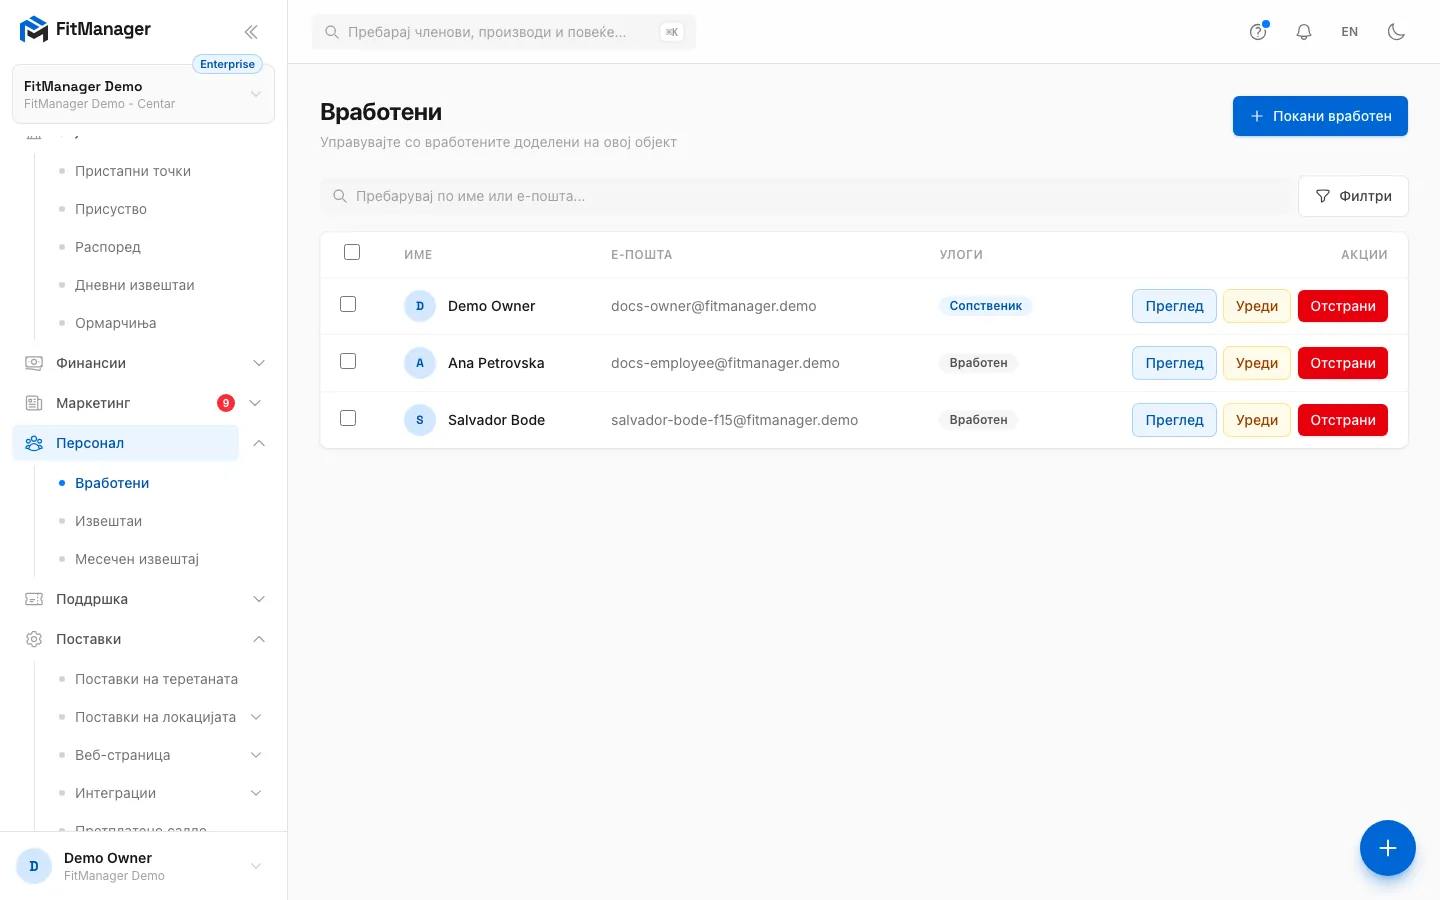Expand the Финансии section chevron
This screenshot has width=1440, height=900.
[259, 363]
